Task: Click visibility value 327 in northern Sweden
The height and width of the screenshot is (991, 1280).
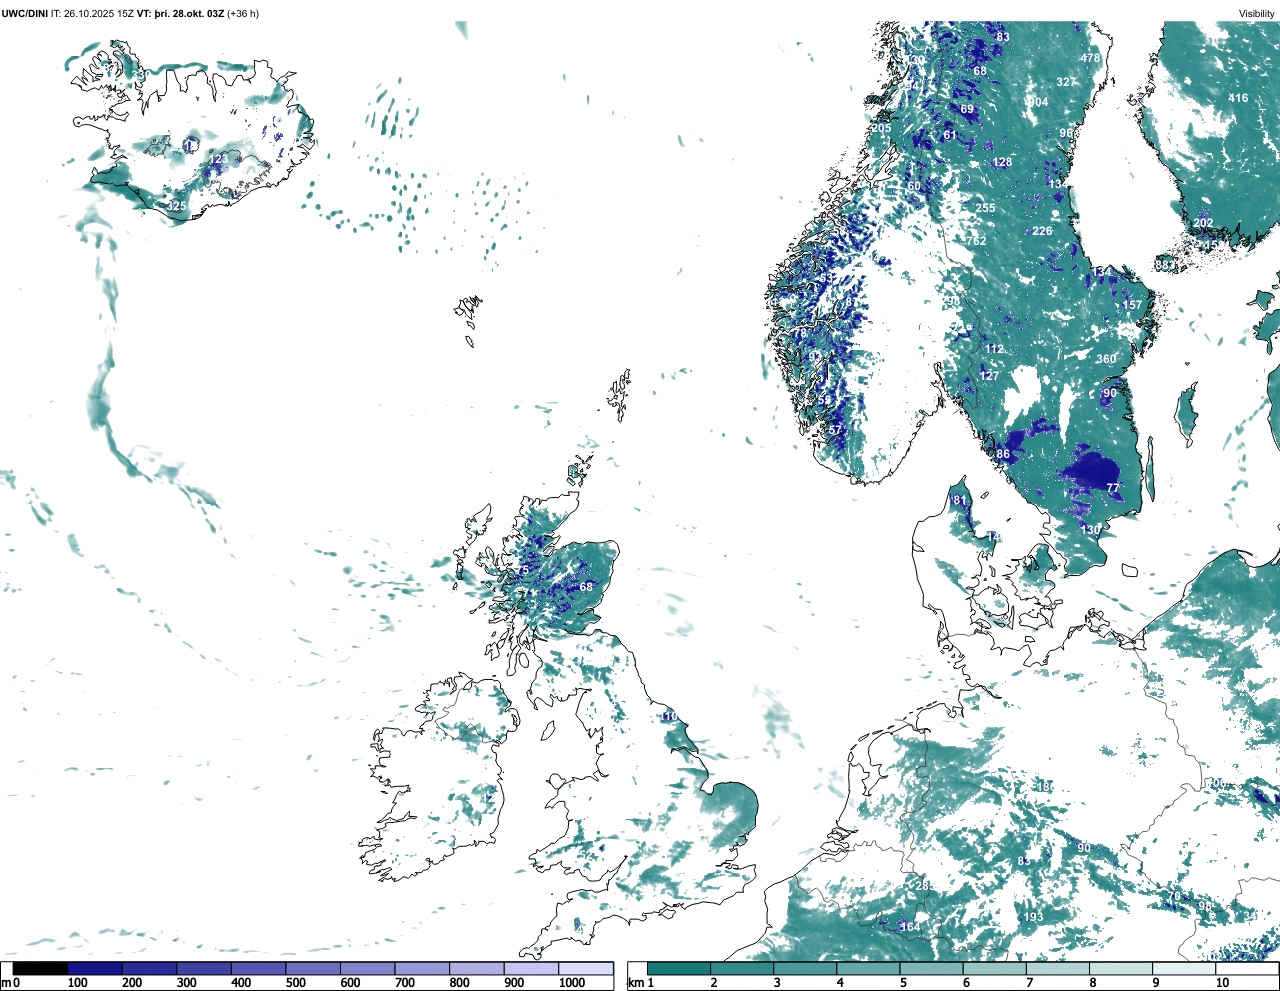Action: [1066, 82]
